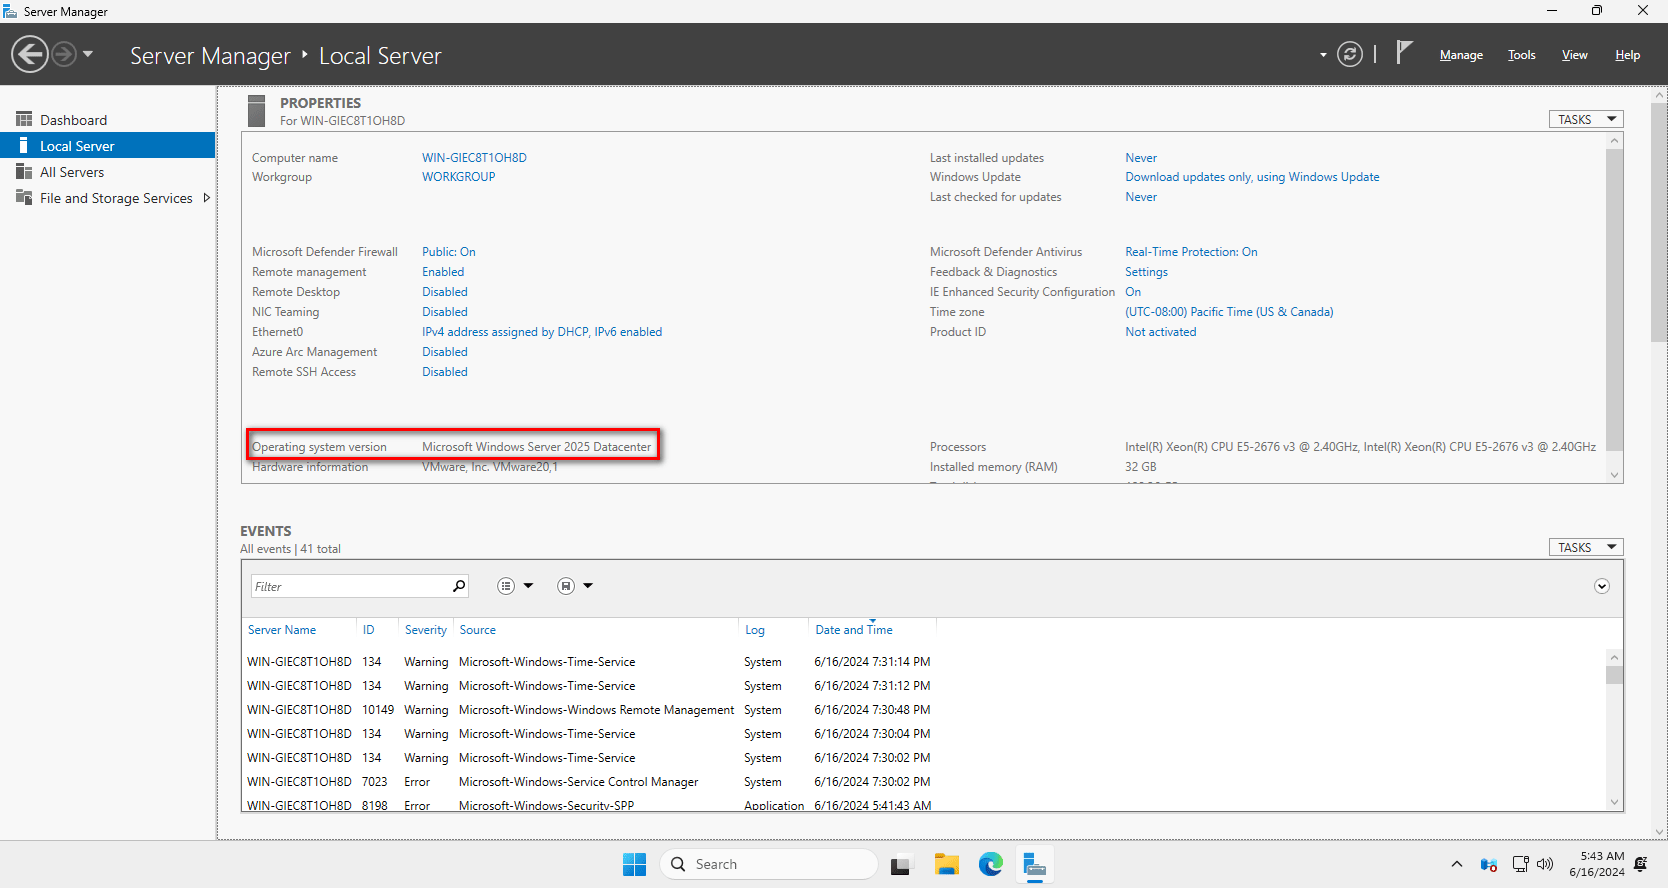The width and height of the screenshot is (1668, 888).
Task: Expand File and Storage Services arrow
Action: 207,198
